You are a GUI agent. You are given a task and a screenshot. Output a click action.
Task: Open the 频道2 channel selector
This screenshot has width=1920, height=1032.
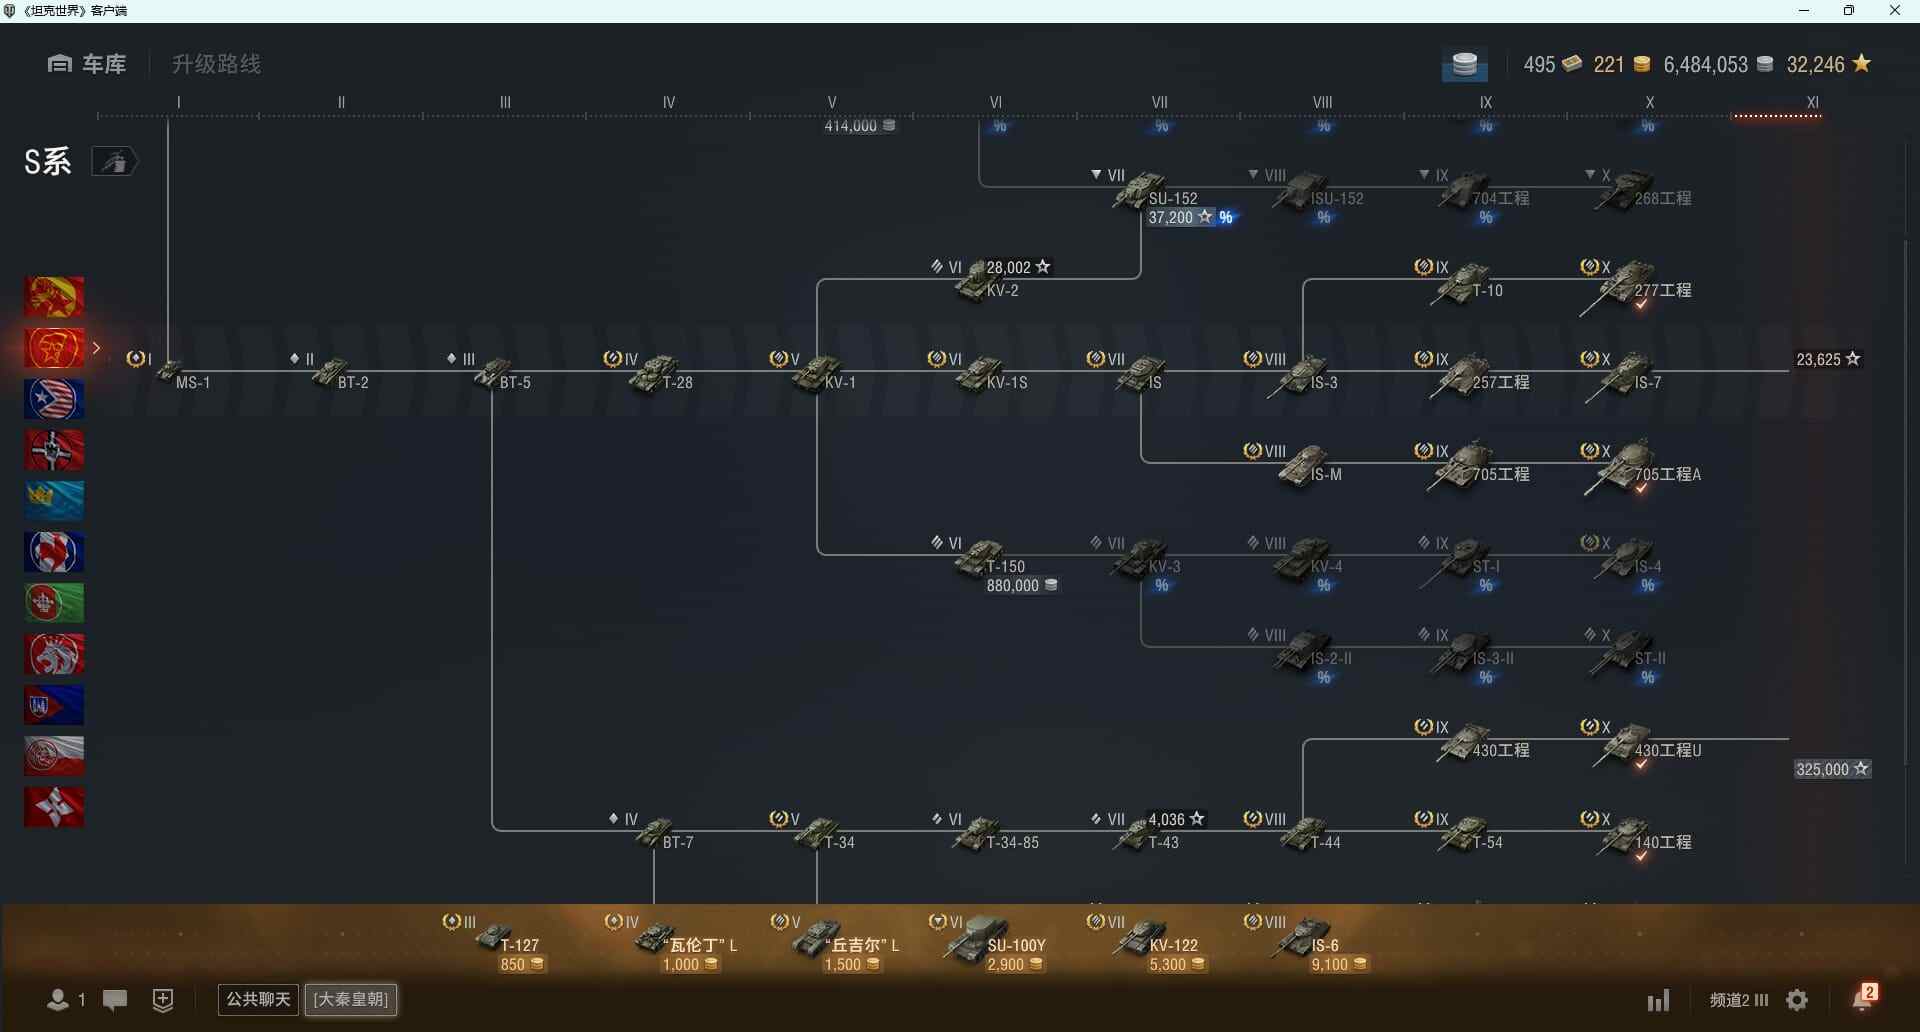pyautogui.click(x=1739, y=999)
